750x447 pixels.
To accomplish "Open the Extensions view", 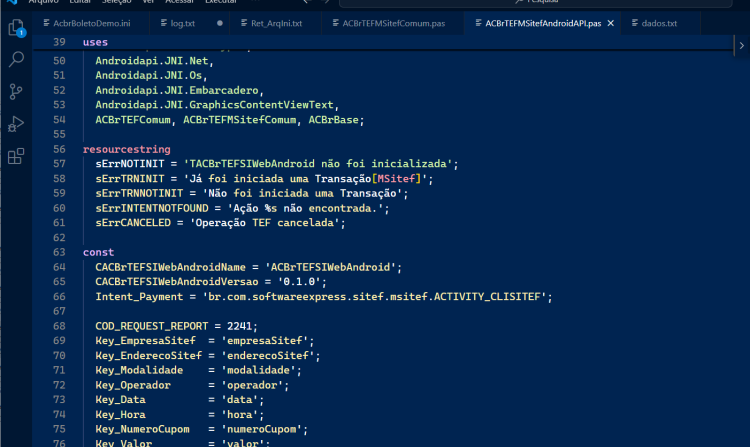I will coord(16,156).
